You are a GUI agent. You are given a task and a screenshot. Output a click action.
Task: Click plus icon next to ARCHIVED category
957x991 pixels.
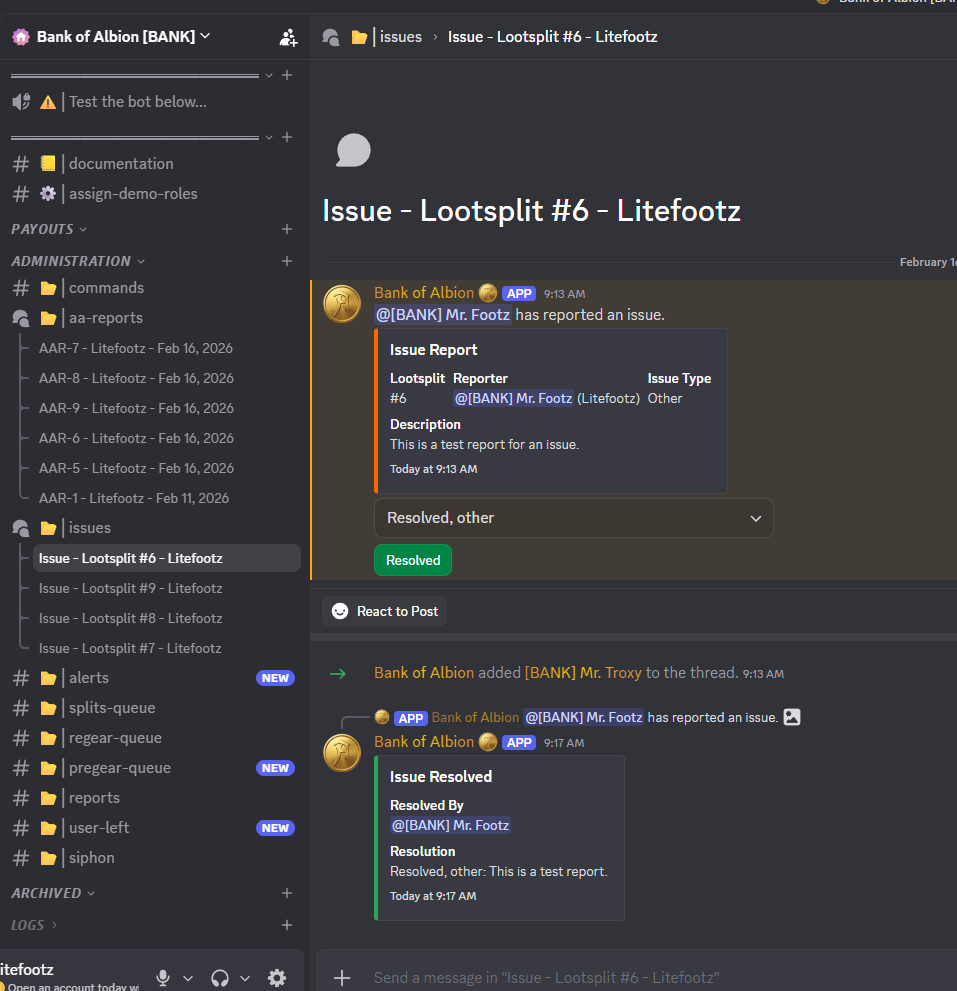pyautogui.click(x=287, y=893)
